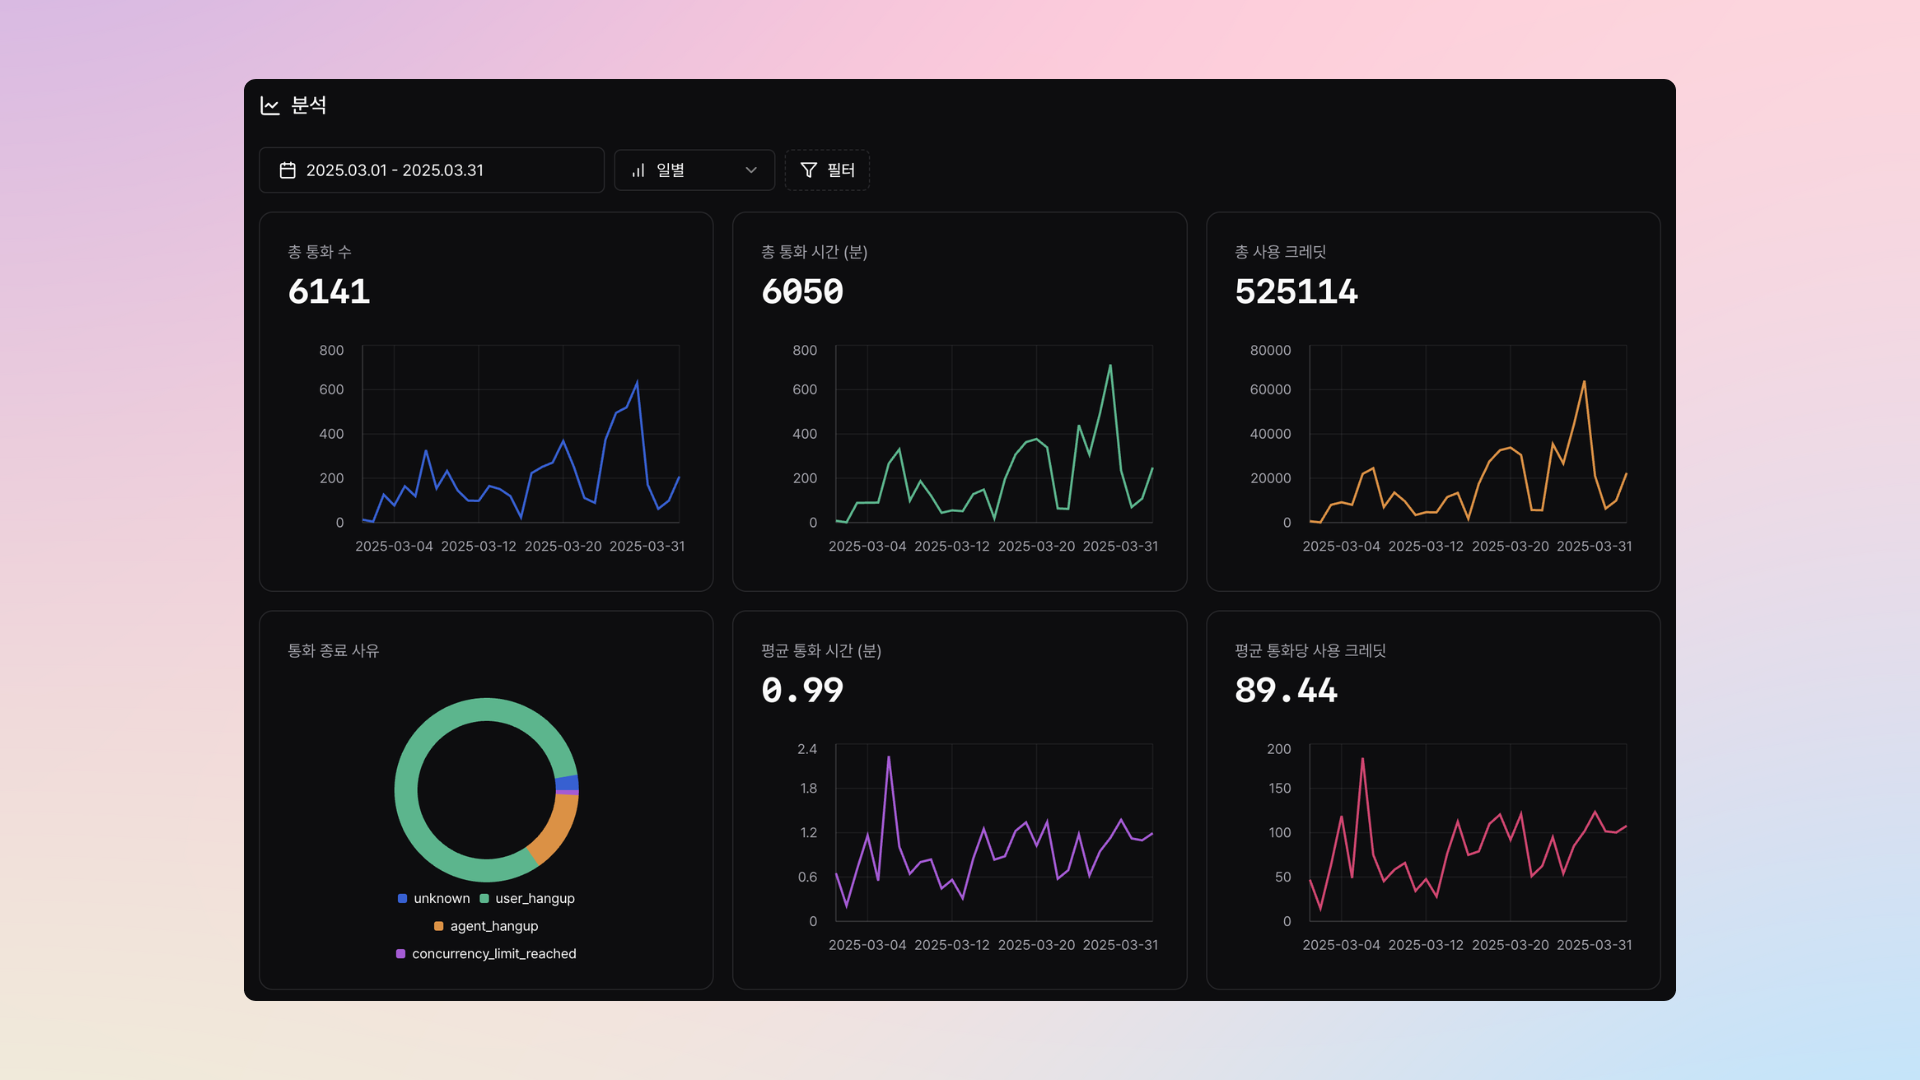Click the funnel filter icon
The image size is (1920, 1080).
(x=809, y=170)
